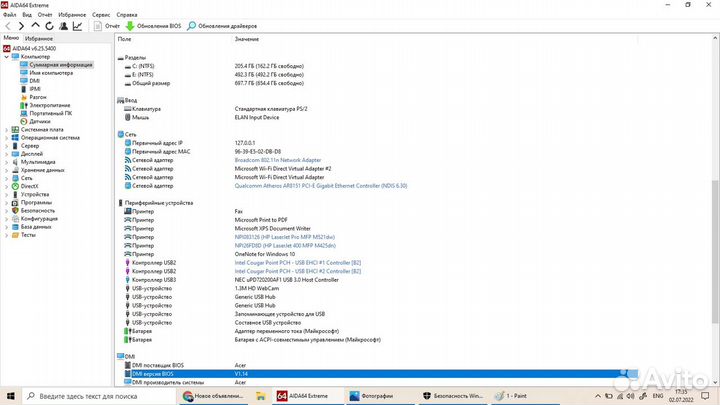
Task: Open Intel Cougar Point EHCI #1 link
Action: click(x=298, y=263)
